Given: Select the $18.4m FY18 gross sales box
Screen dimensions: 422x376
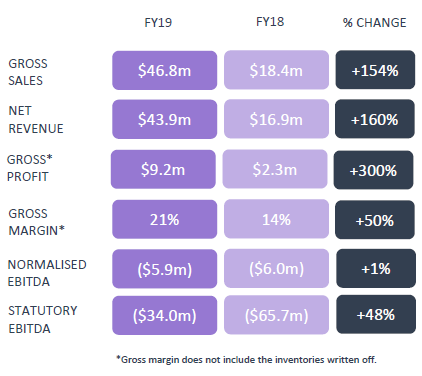Looking at the screenshot, I should point(276,70).
